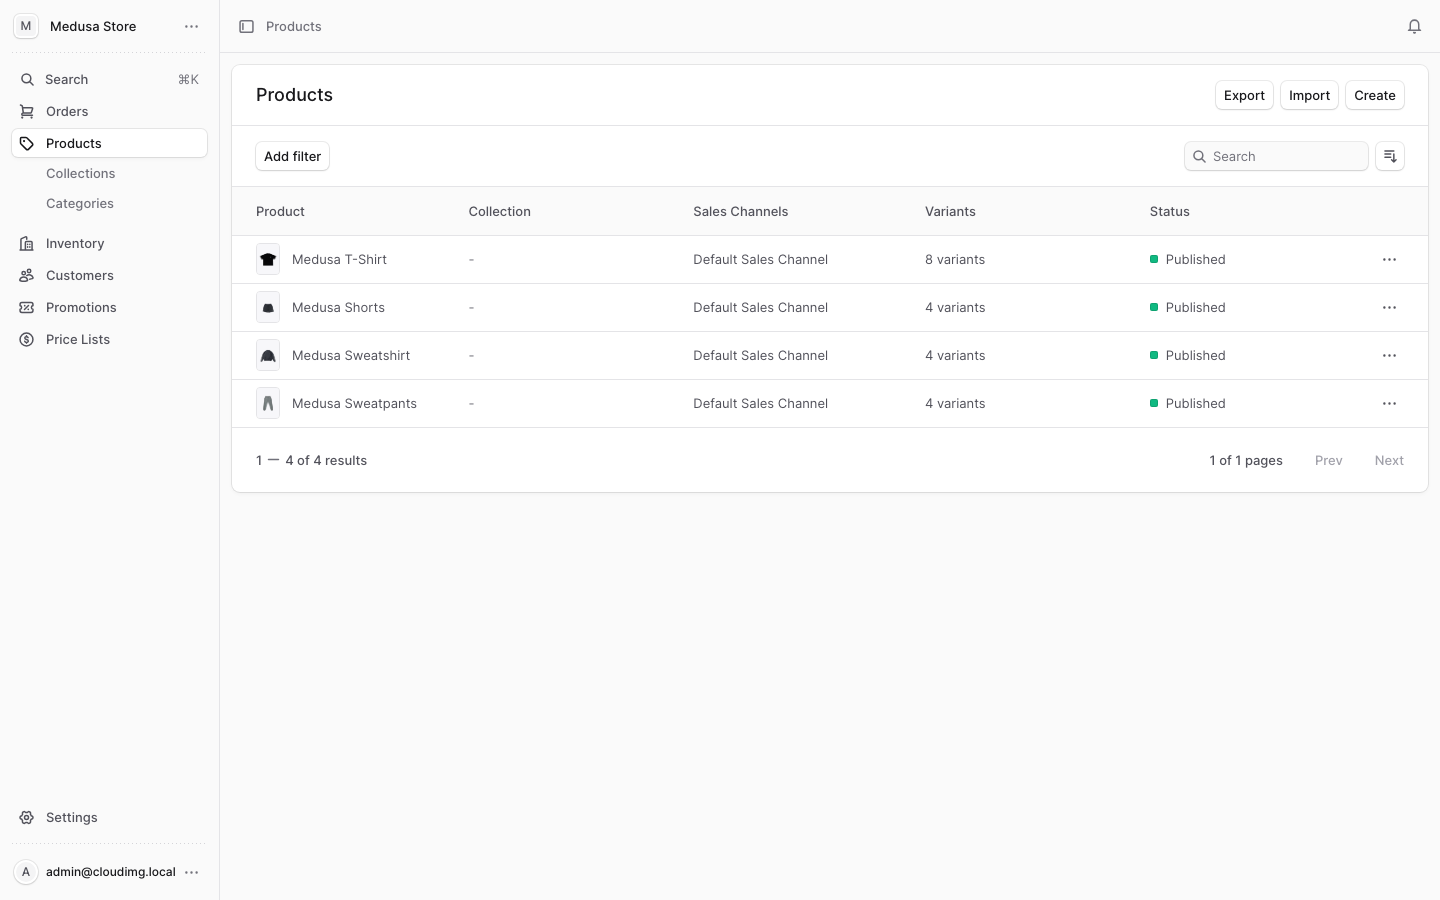Click the Sales Channels column header
Screen dimensions: 1440x900
pos(740,211)
